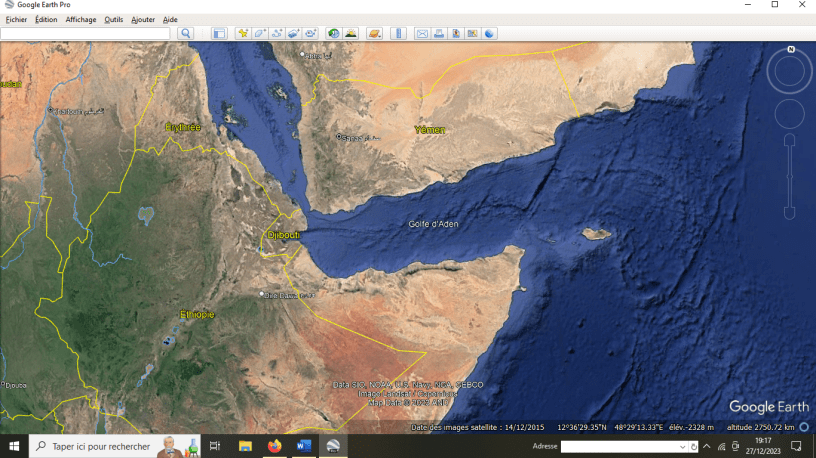Open the planet switcher icon

[x=374, y=33]
